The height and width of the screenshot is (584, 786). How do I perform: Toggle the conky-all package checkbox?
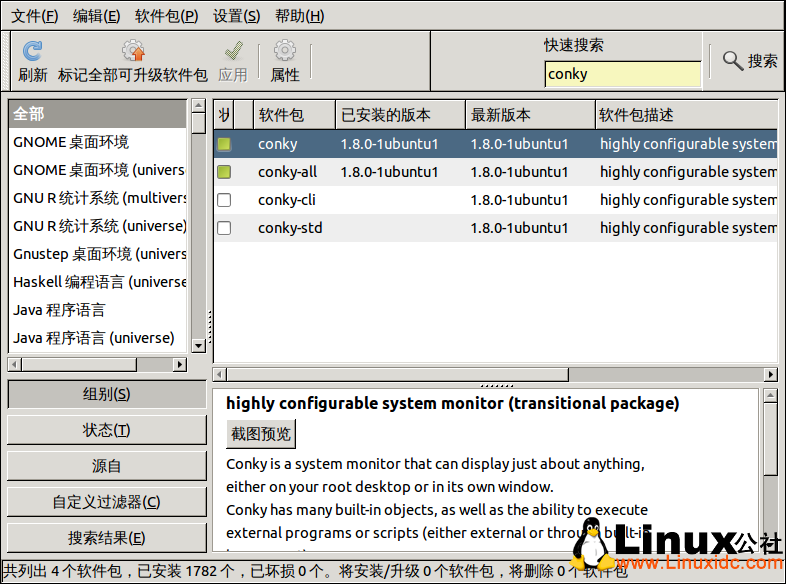(x=224, y=172)
